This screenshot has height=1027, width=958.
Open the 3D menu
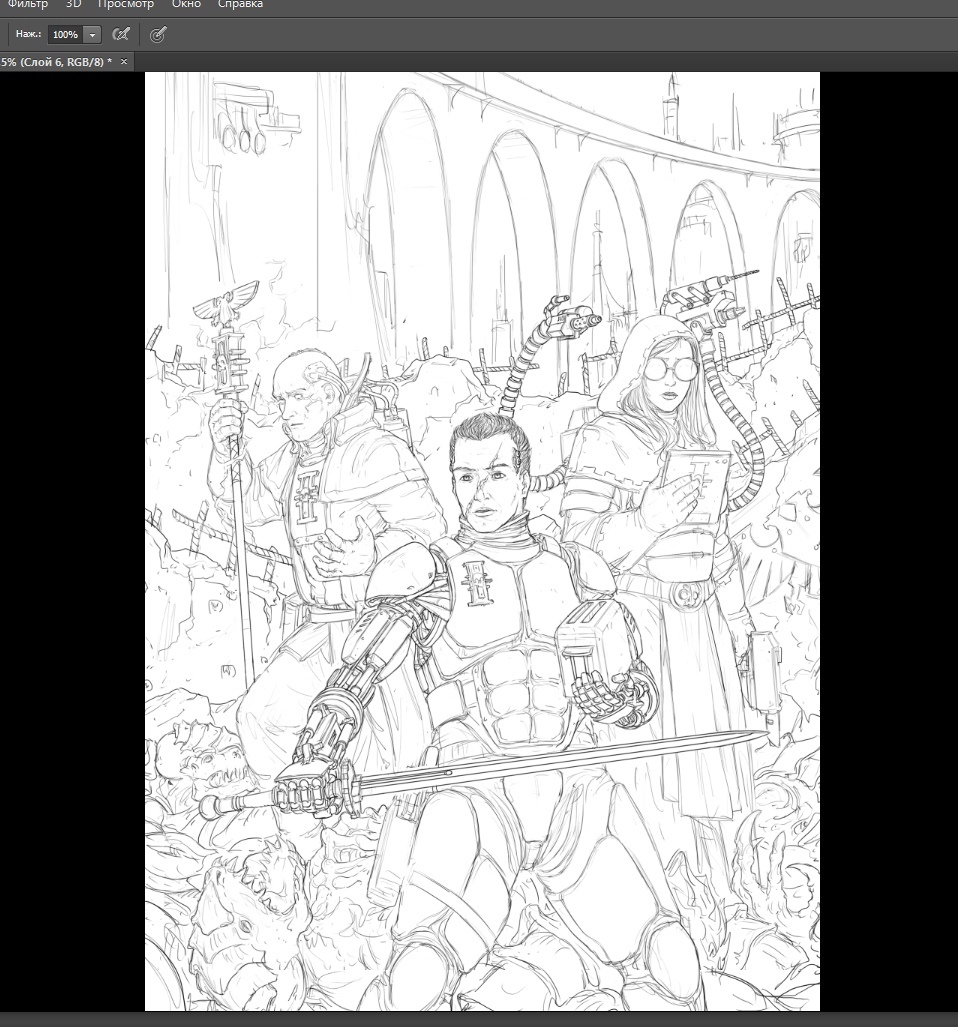point(73,4)
